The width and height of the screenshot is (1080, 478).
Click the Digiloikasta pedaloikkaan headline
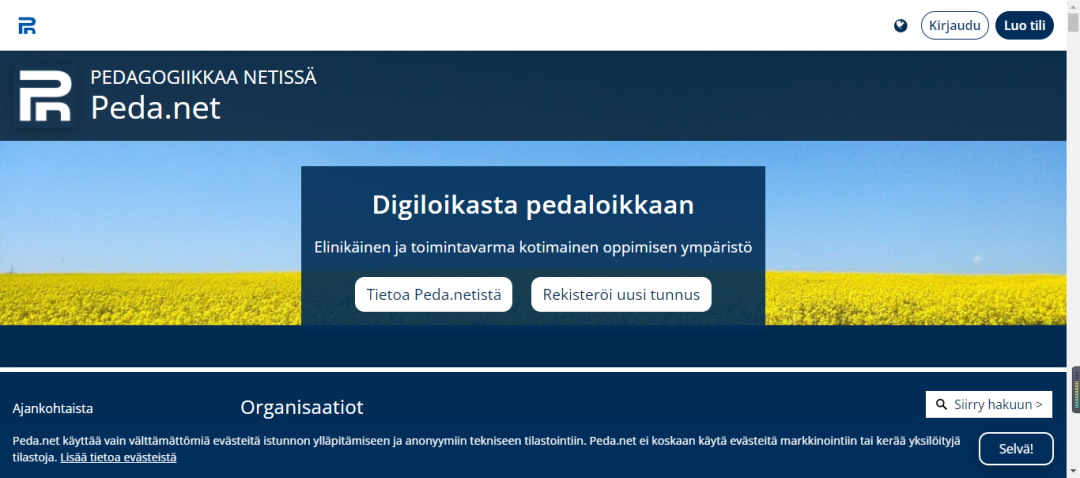(x=533, y=205)
